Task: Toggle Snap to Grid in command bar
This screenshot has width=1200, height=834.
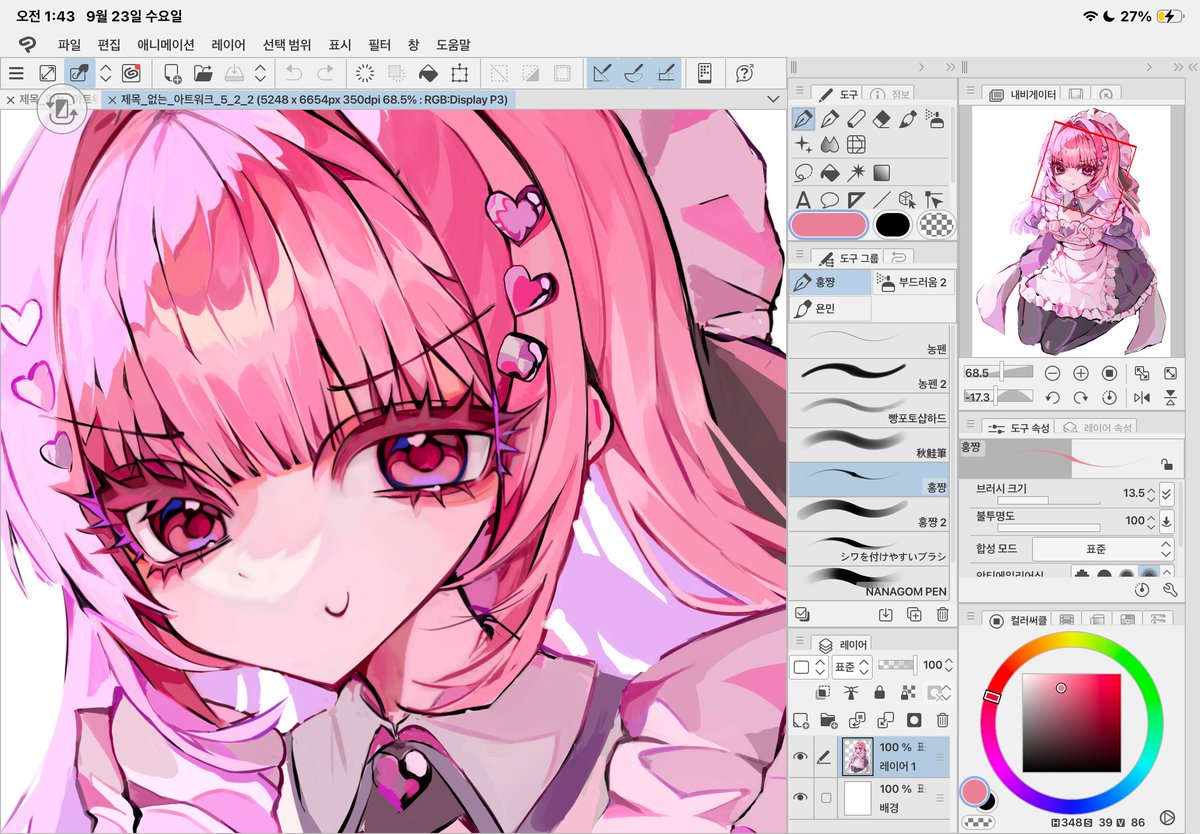Action: coord(666,73)
